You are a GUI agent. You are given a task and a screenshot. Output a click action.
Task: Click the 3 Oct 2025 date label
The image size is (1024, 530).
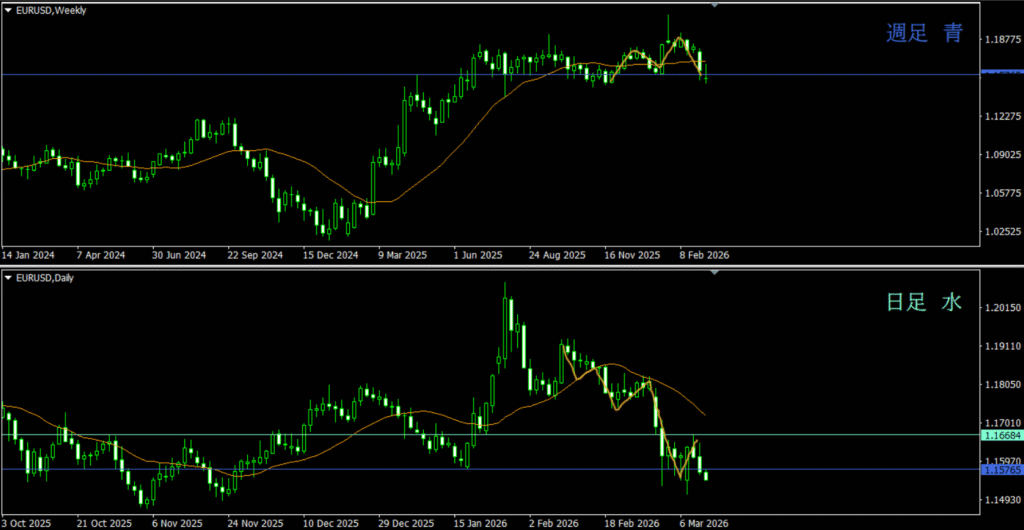(27, 522)
